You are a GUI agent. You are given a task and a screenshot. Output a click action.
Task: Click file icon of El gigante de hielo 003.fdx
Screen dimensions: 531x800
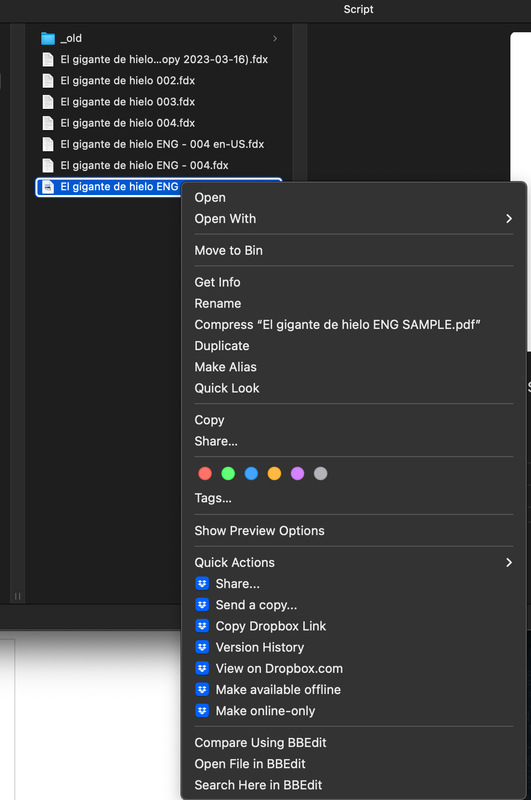tap(48, 102)
